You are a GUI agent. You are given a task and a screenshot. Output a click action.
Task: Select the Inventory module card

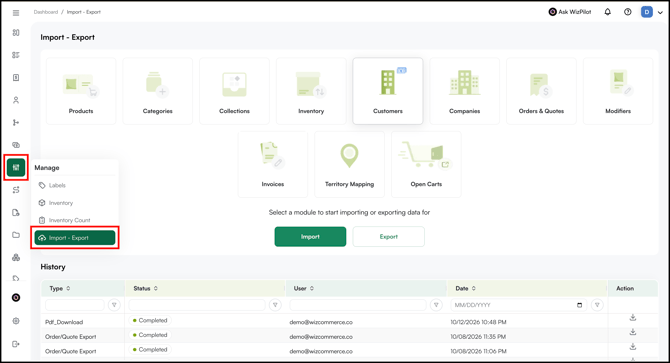[311, 91]
